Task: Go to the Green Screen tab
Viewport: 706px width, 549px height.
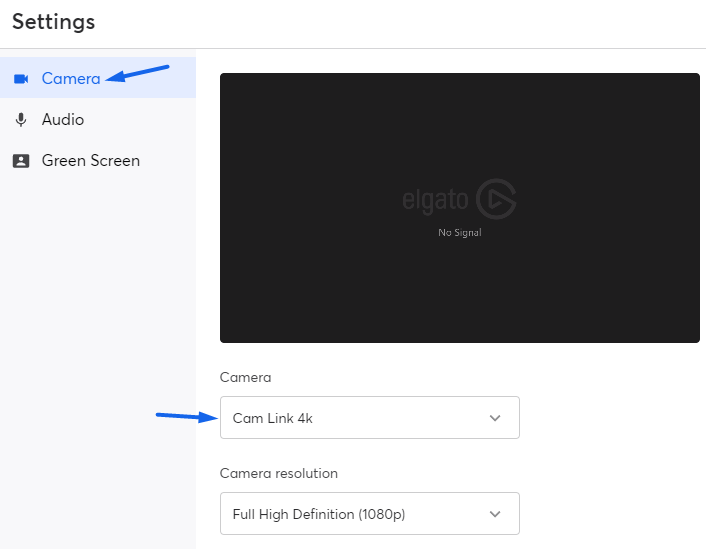Action: [98, 160]
